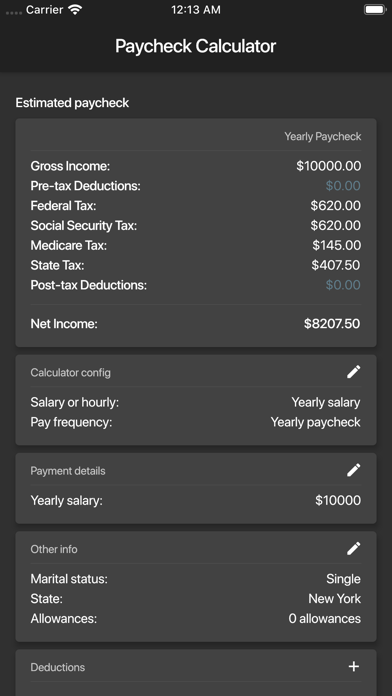
Task: Tap the Post-tax Deductions $0.00 value
Action: tap(343, 285)
